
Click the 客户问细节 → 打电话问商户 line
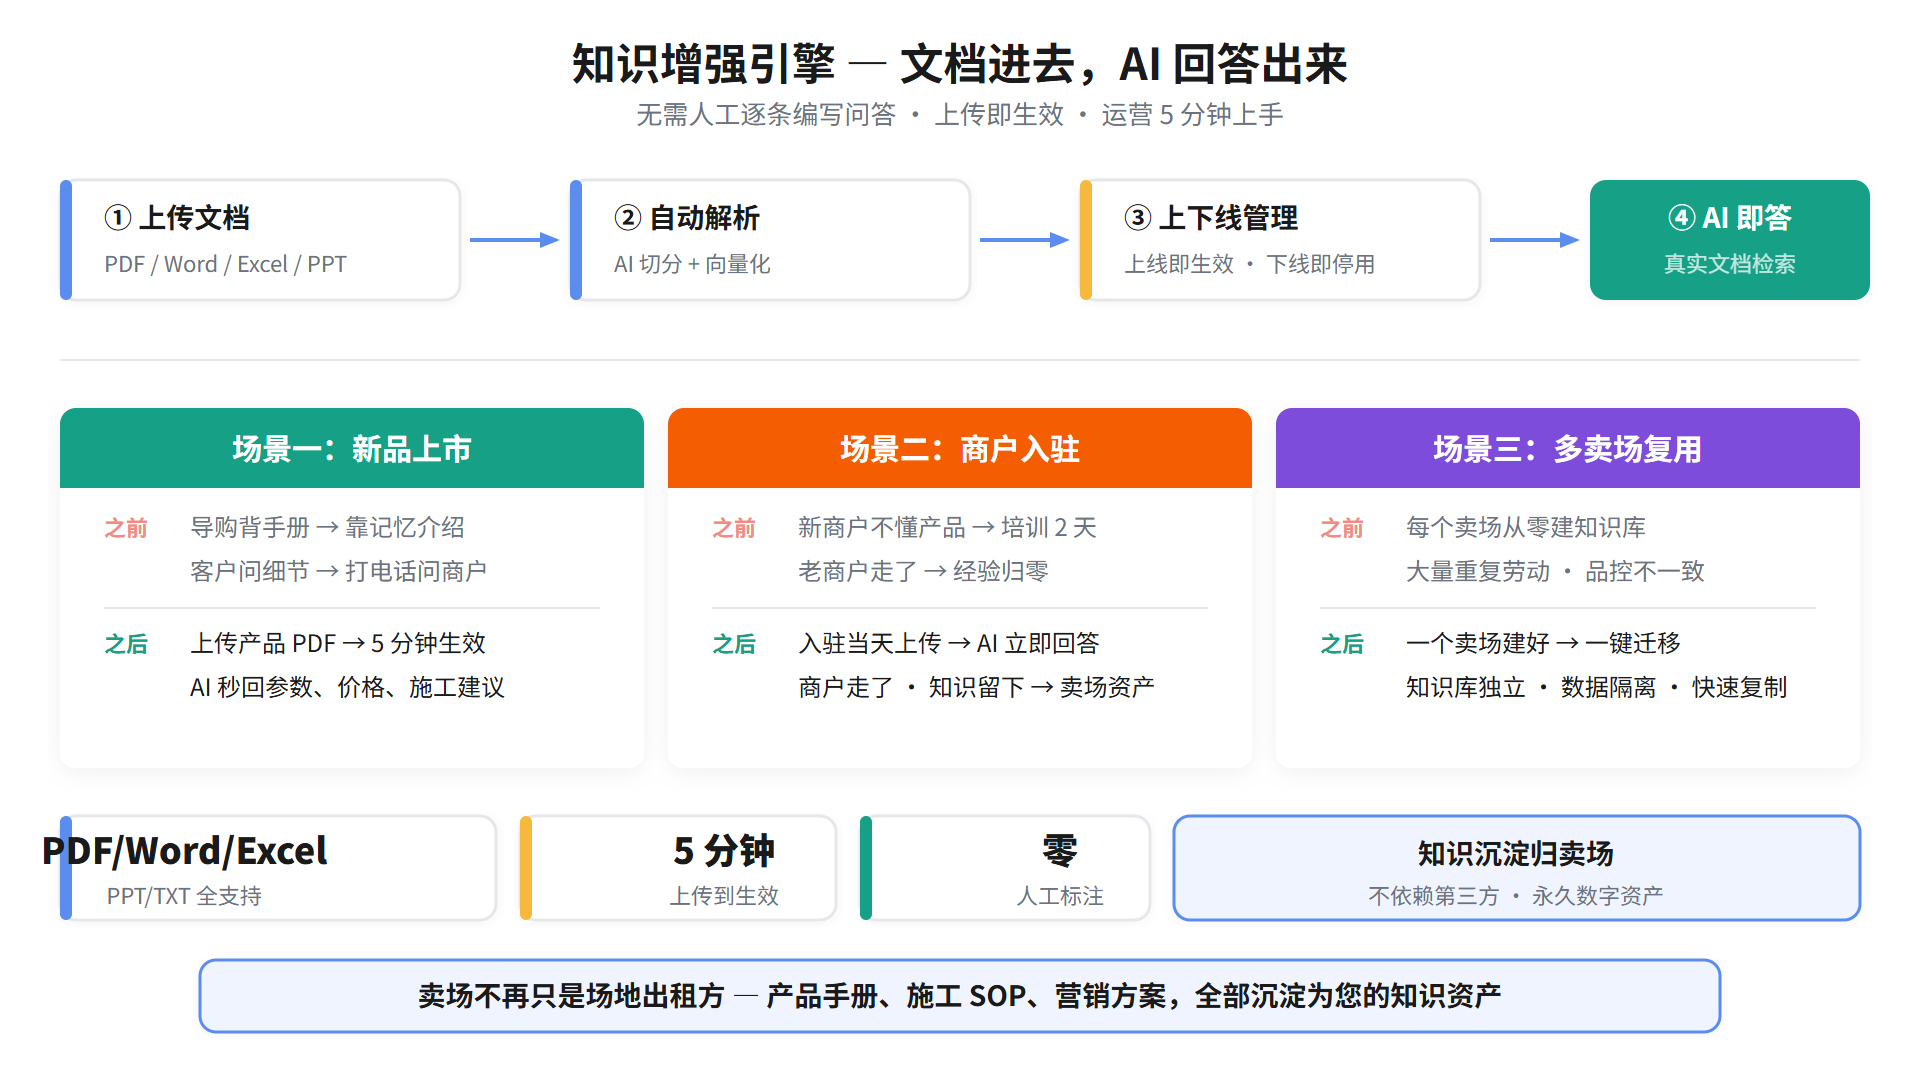(338, 571)
